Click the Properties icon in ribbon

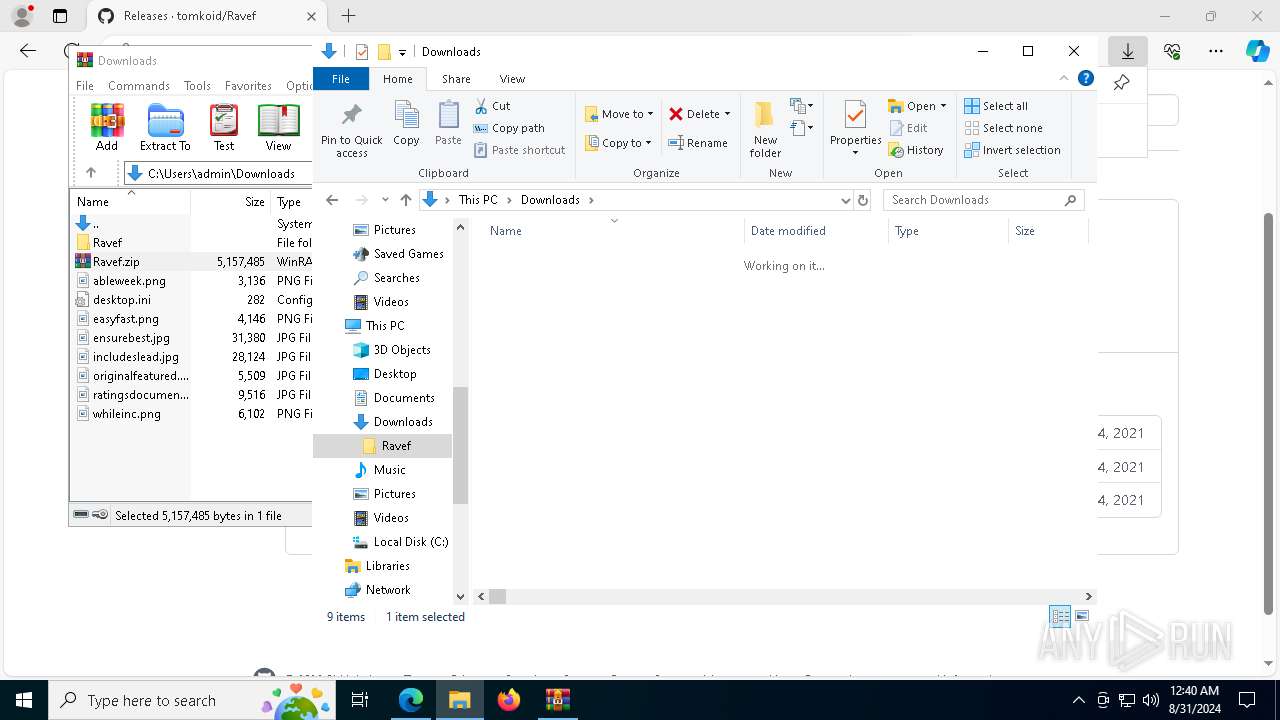point(855,123)
